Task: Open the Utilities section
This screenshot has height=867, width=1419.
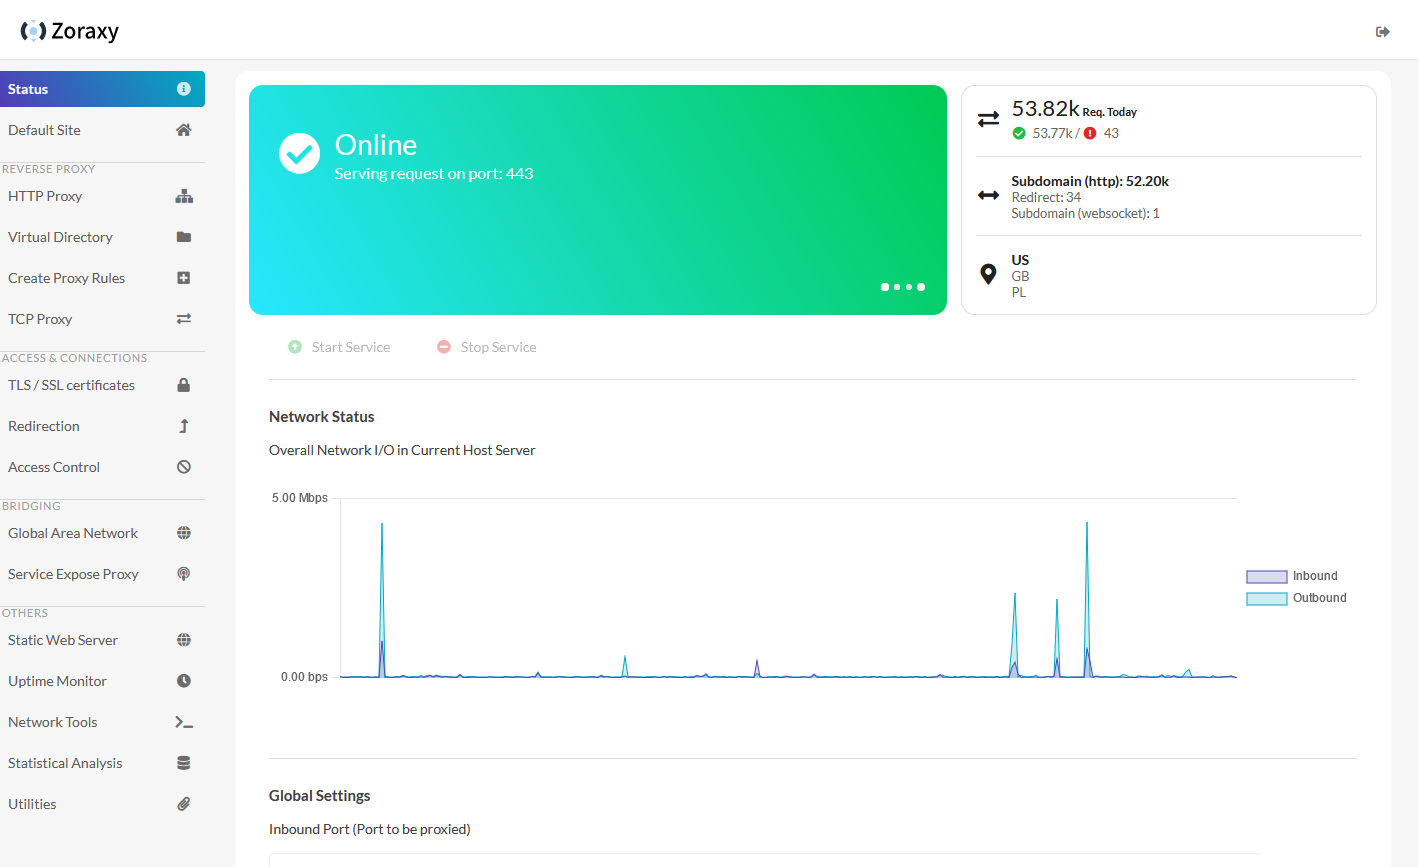Action: tap(102, 804)
